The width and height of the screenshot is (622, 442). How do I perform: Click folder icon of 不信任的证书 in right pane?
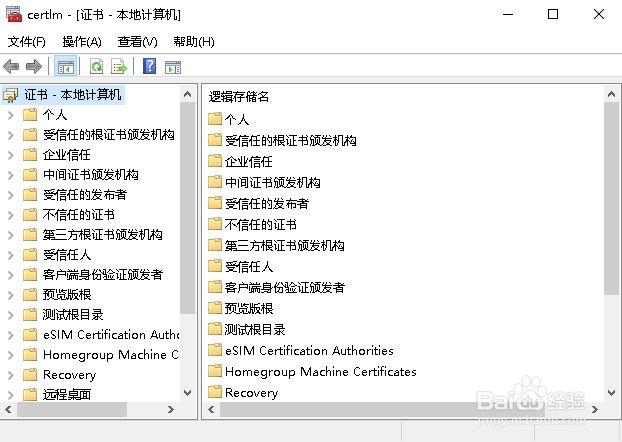point(215,224)
